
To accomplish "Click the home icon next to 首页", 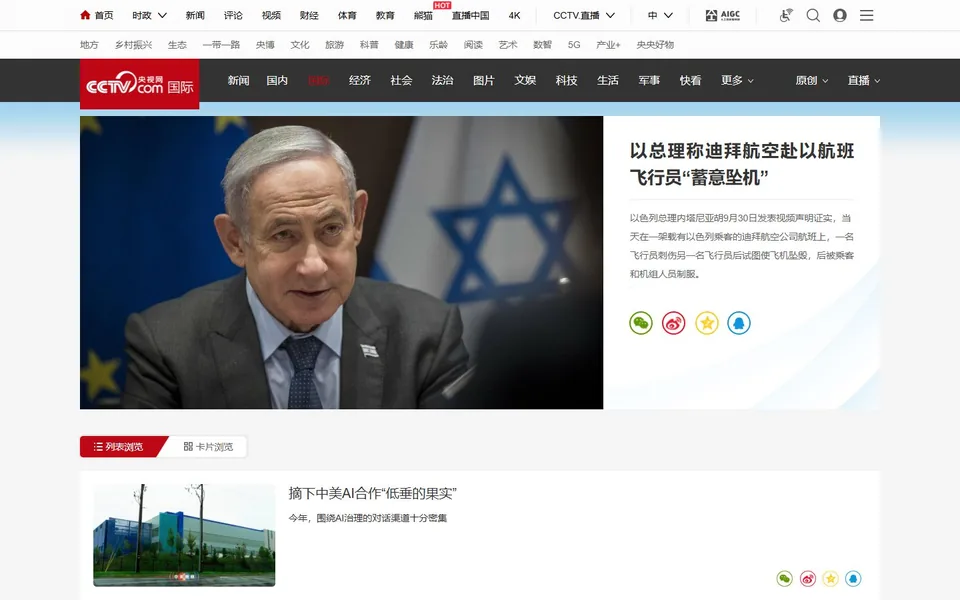I will click(85, 15).
